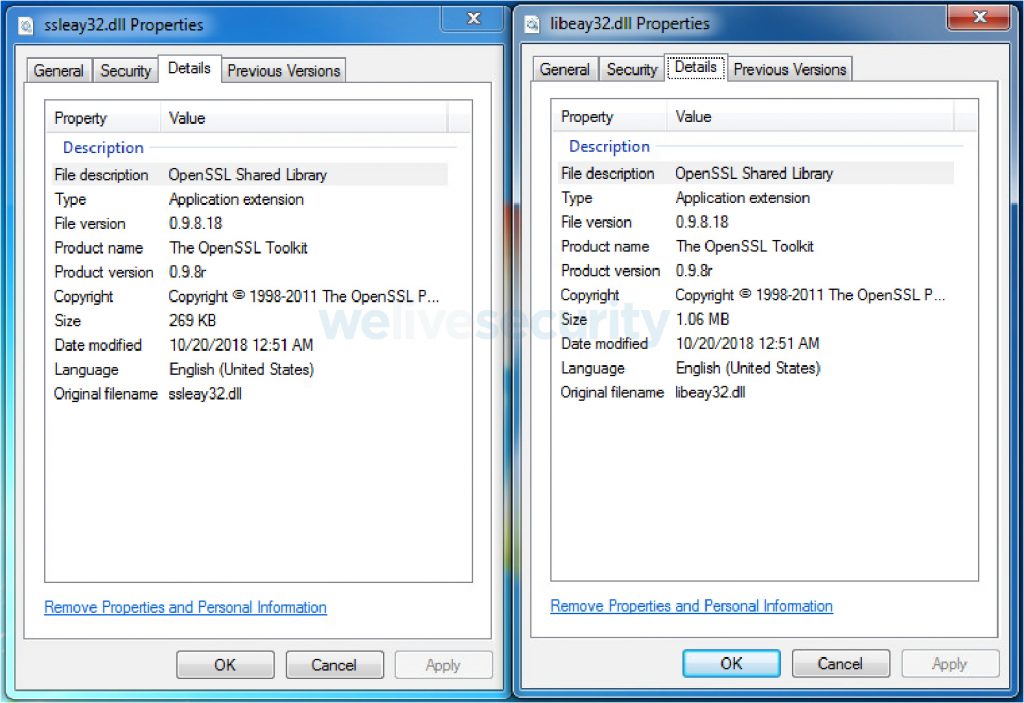
Task: Select Details tab in libeay32.dll Properties
Action: [x=696, y=67]
